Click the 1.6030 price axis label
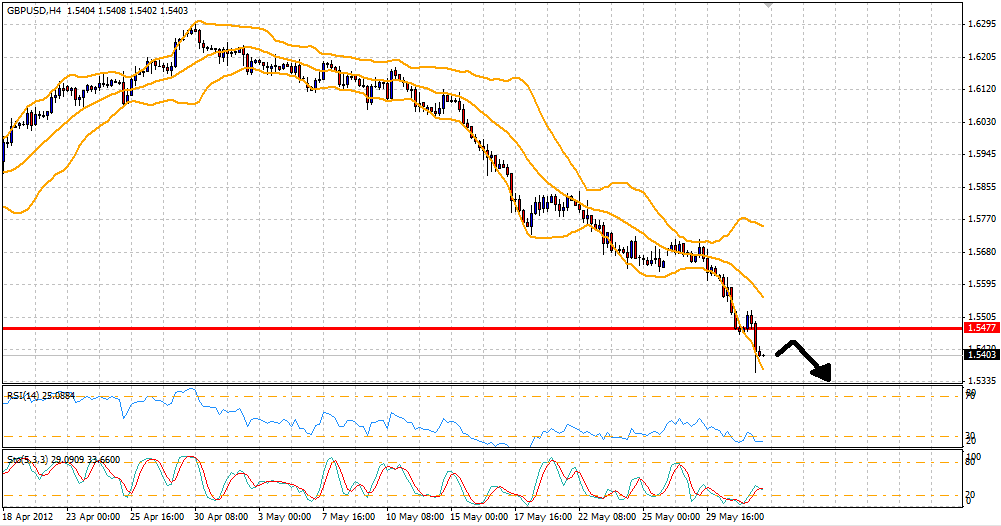This screenshot has height=526, width=1001. tap(982, 121)
